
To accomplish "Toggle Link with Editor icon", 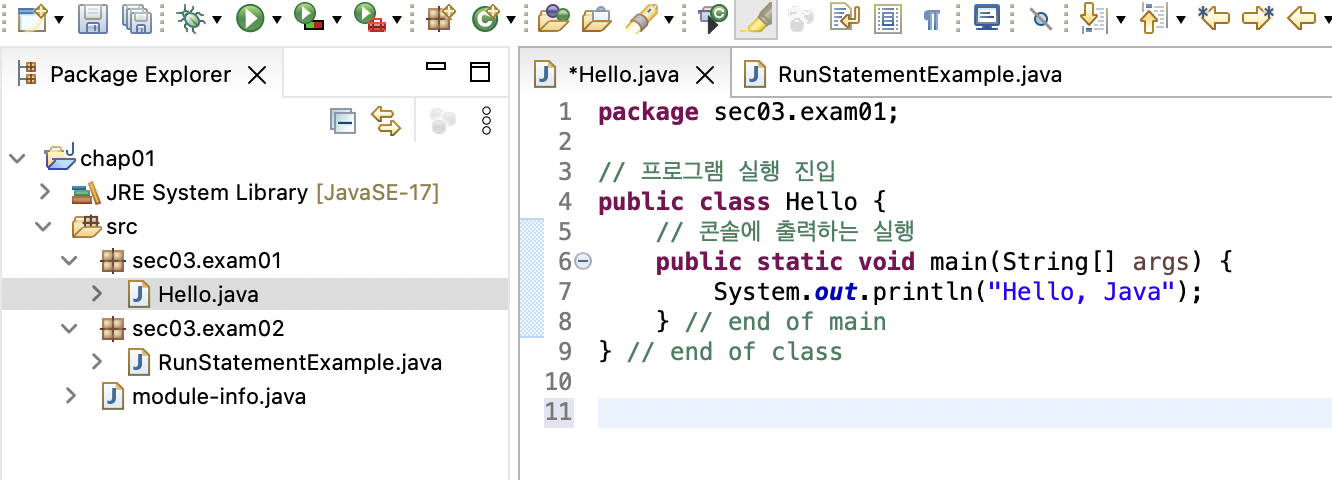I will click(386, 121).
